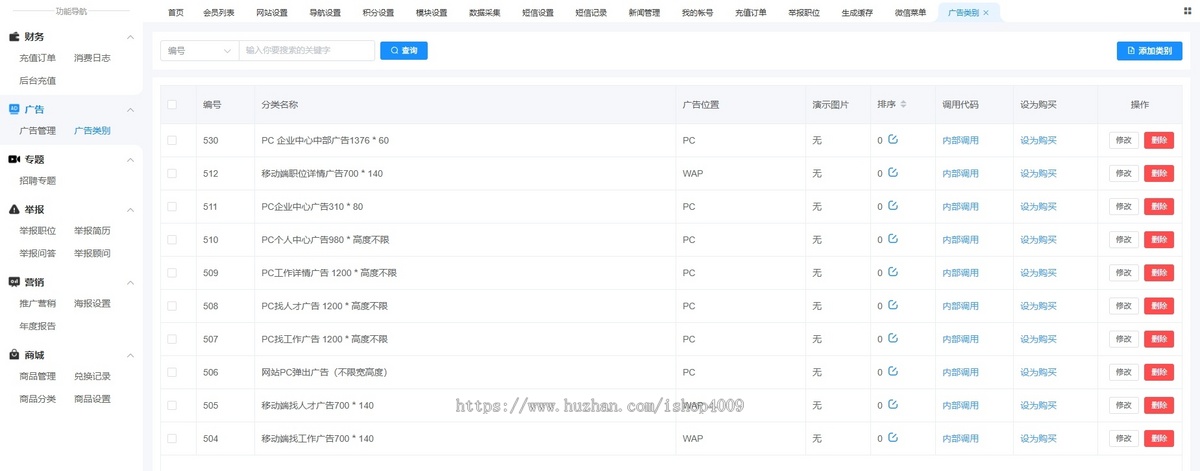This screenshot has width=1200, height=471.
Task: Click the keyword search input field
Action: click(x=307, y=50)
